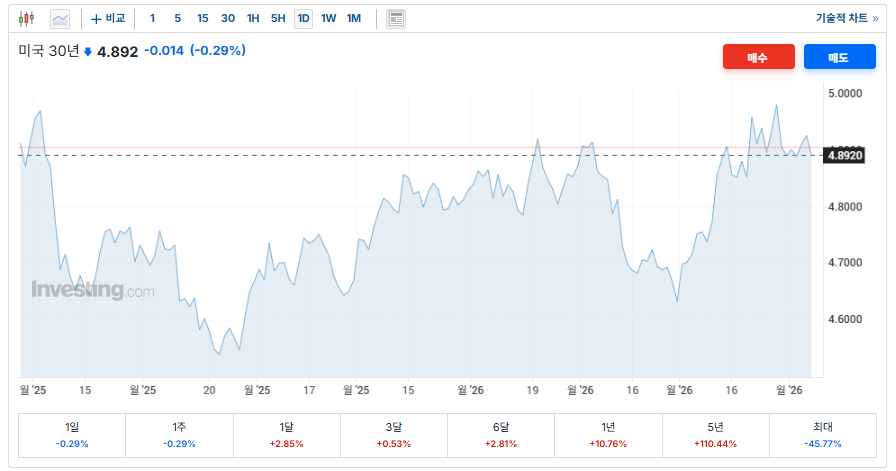Choose the 5H interval
896x471 pixels.
pos(278,18)
